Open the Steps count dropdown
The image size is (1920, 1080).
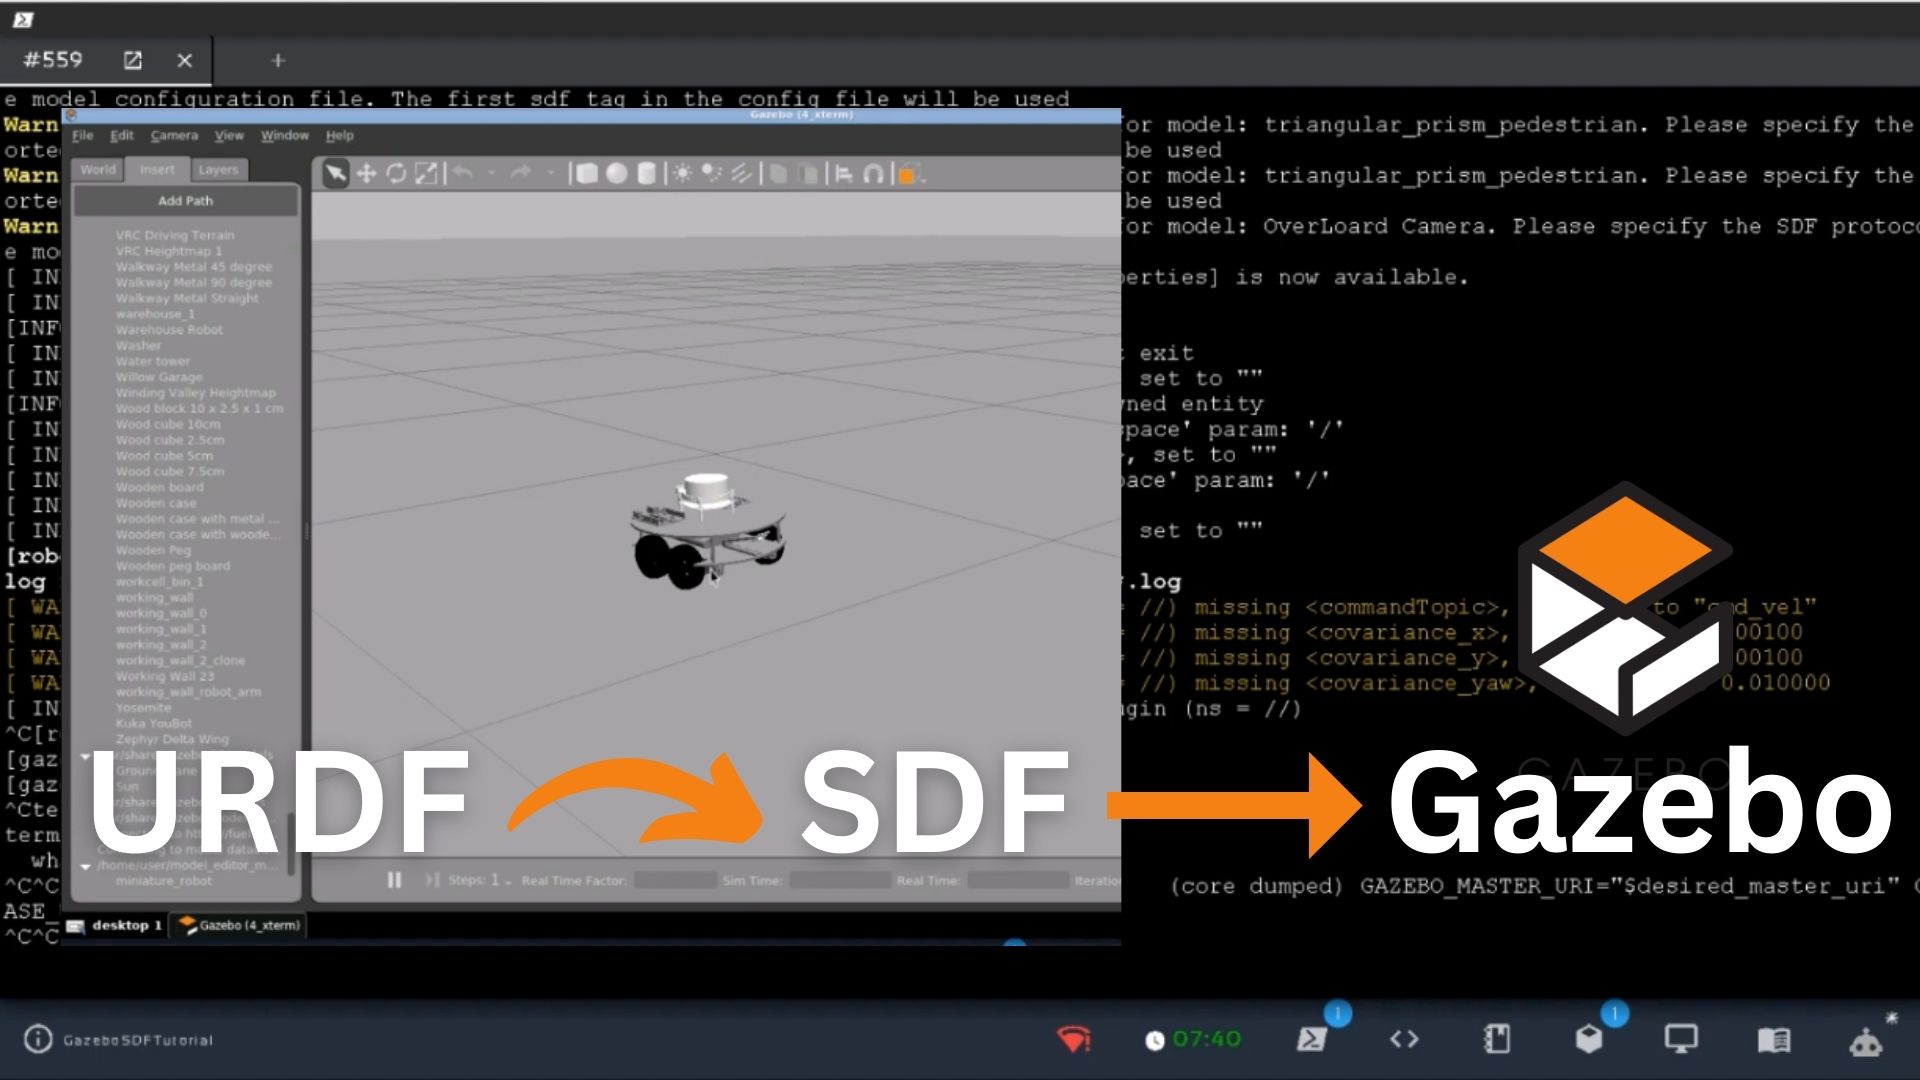(x=508, y=882)
